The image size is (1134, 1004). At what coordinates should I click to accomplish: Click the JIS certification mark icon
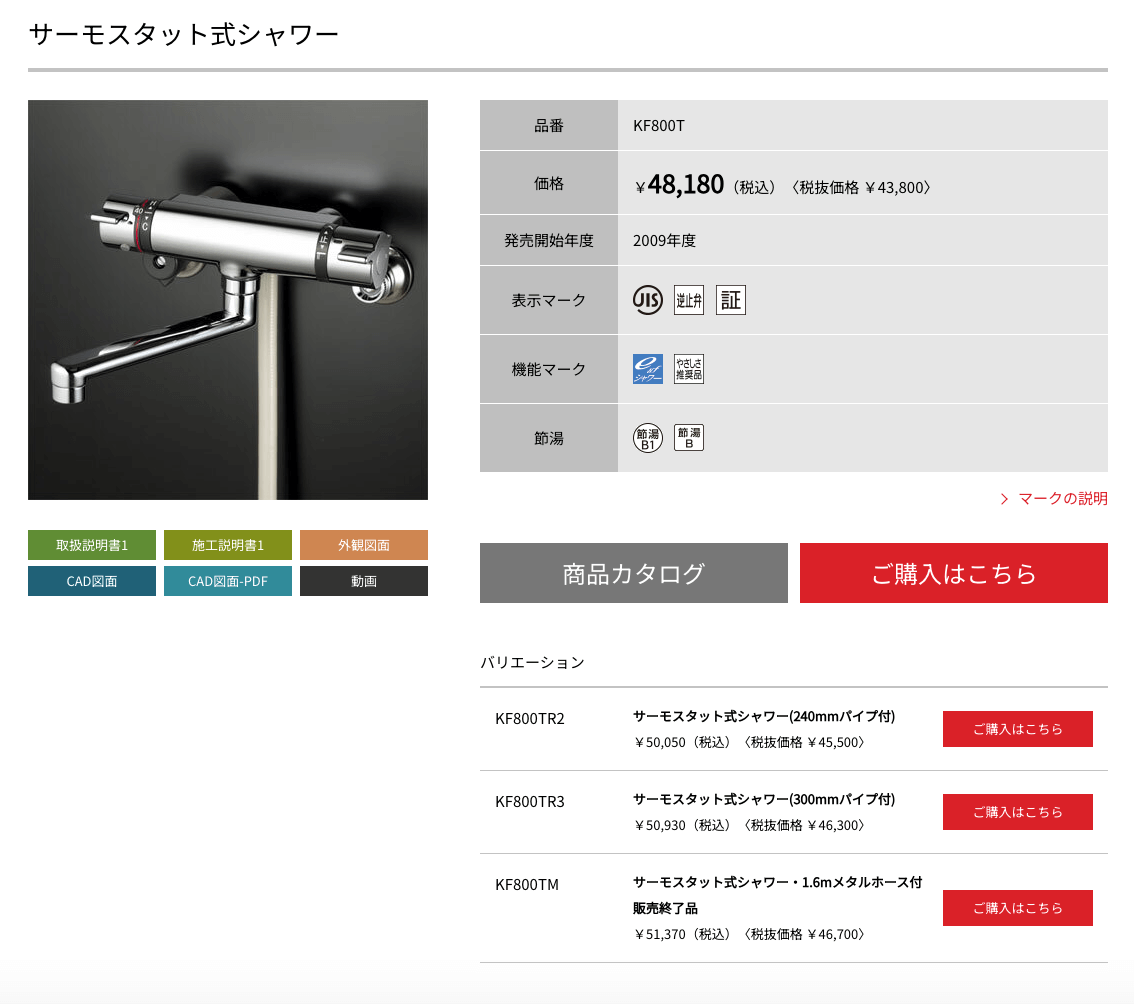pos(647,300)
